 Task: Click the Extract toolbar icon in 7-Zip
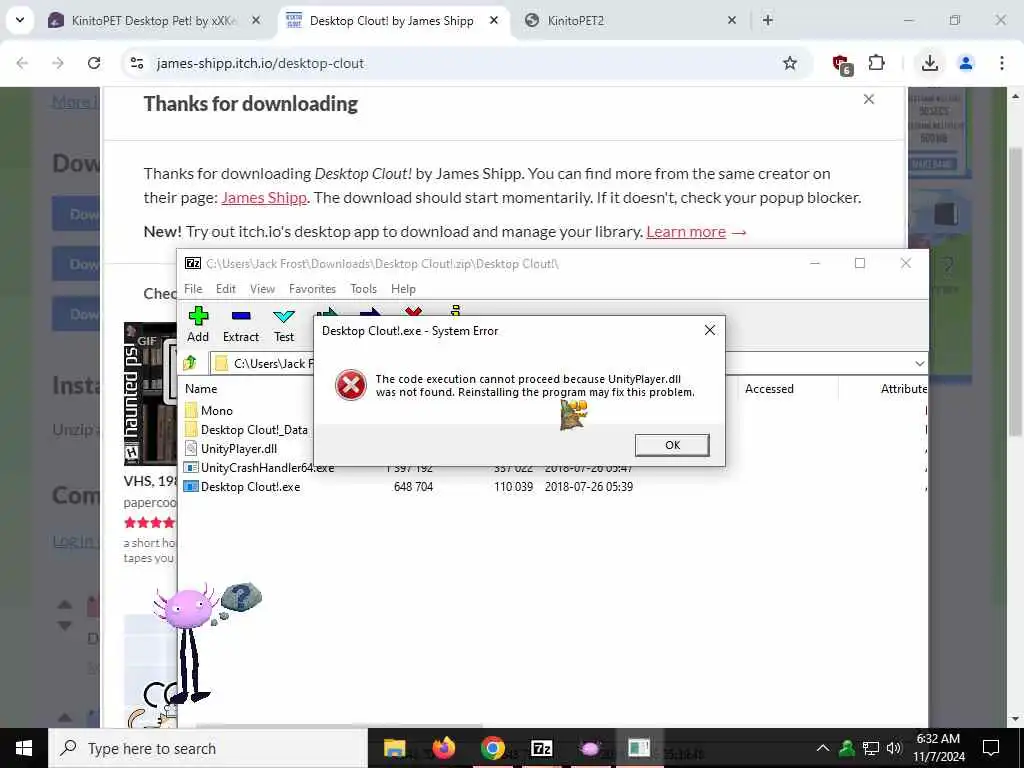click(x=241, y=325)
